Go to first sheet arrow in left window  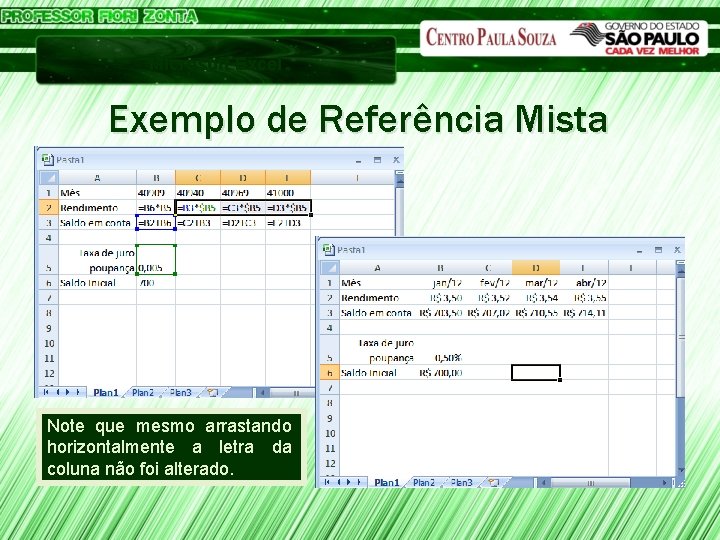coord(46,392)
